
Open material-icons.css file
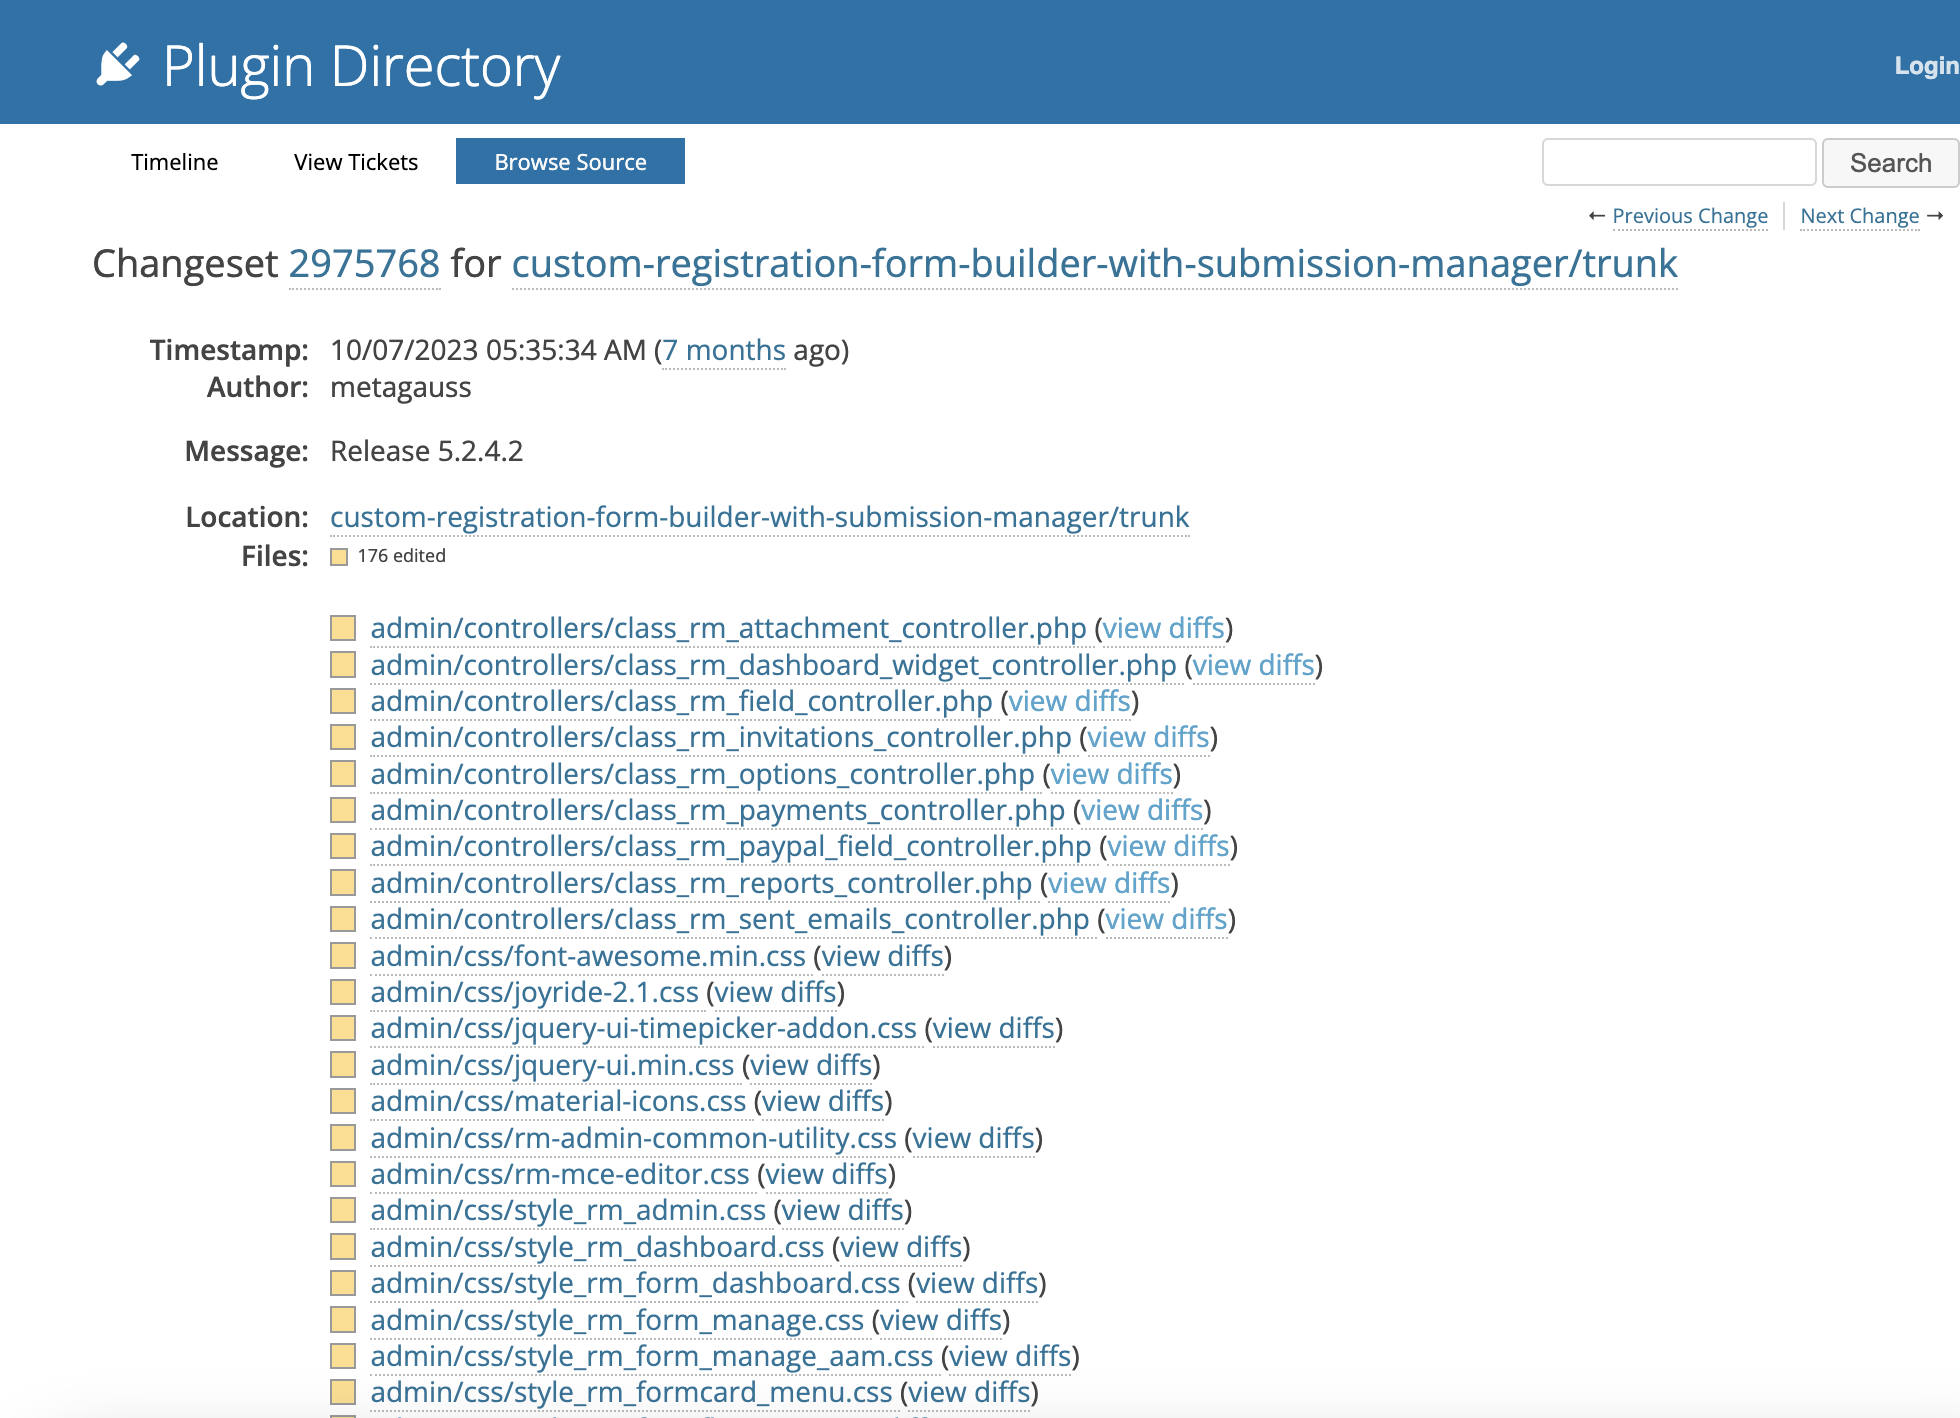click(x=558, y=1101)
